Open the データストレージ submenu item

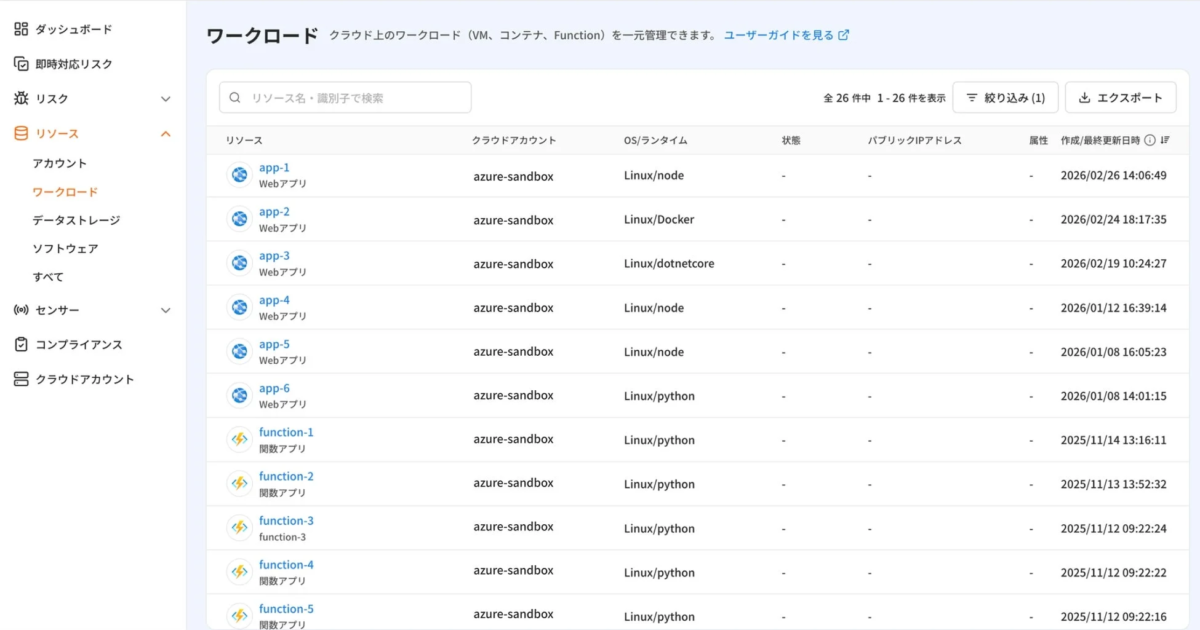(76, 220)
